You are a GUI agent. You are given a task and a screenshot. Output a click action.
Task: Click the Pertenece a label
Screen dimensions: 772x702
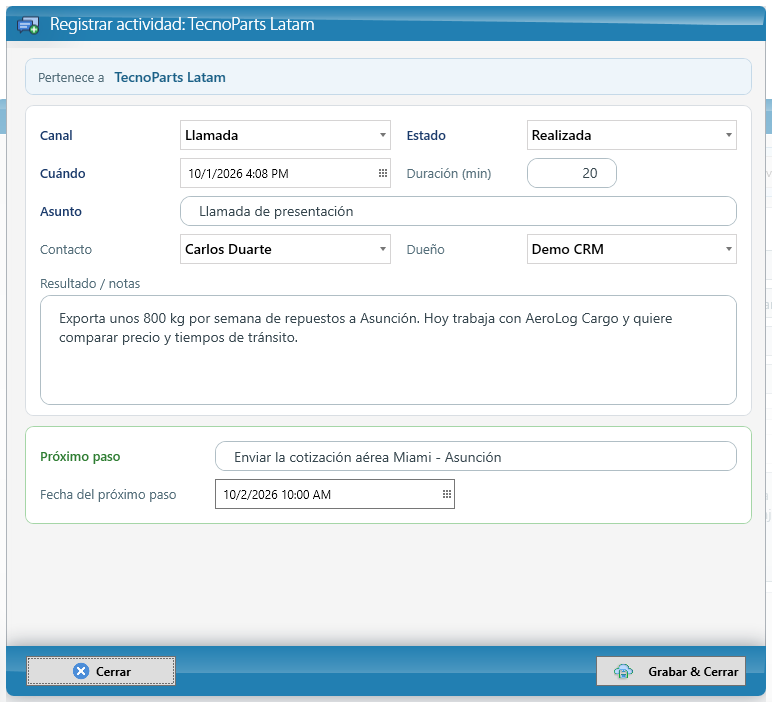pyautogui.click(x=71, y=78)
